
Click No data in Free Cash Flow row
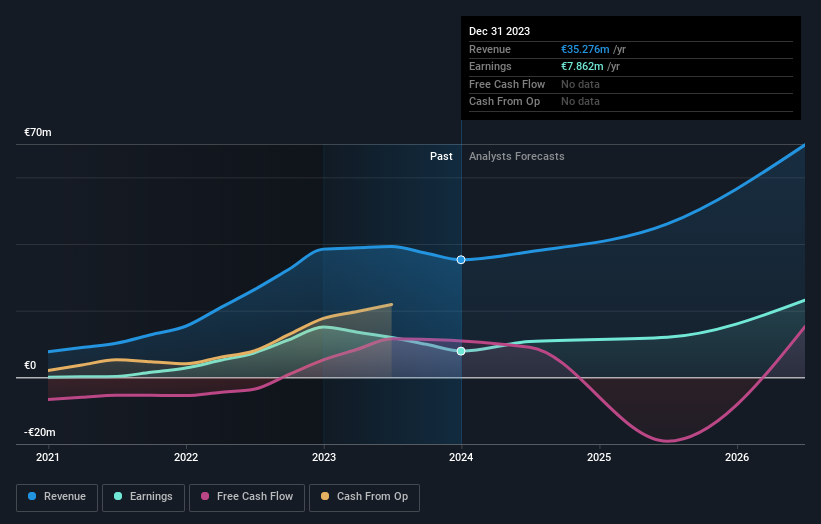580,84
